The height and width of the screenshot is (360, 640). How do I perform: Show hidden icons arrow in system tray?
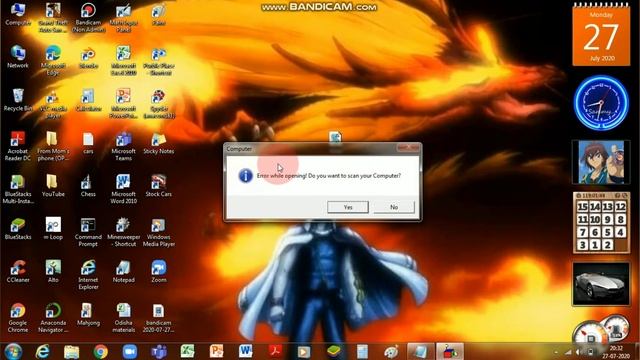point(556,352)
